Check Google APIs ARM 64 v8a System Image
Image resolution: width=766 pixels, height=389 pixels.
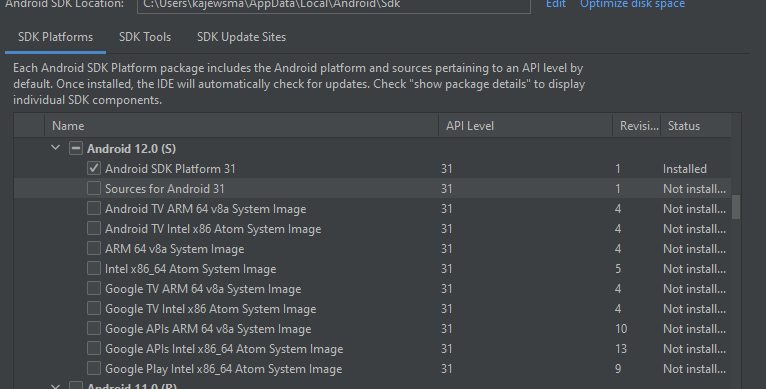point(94,328)
